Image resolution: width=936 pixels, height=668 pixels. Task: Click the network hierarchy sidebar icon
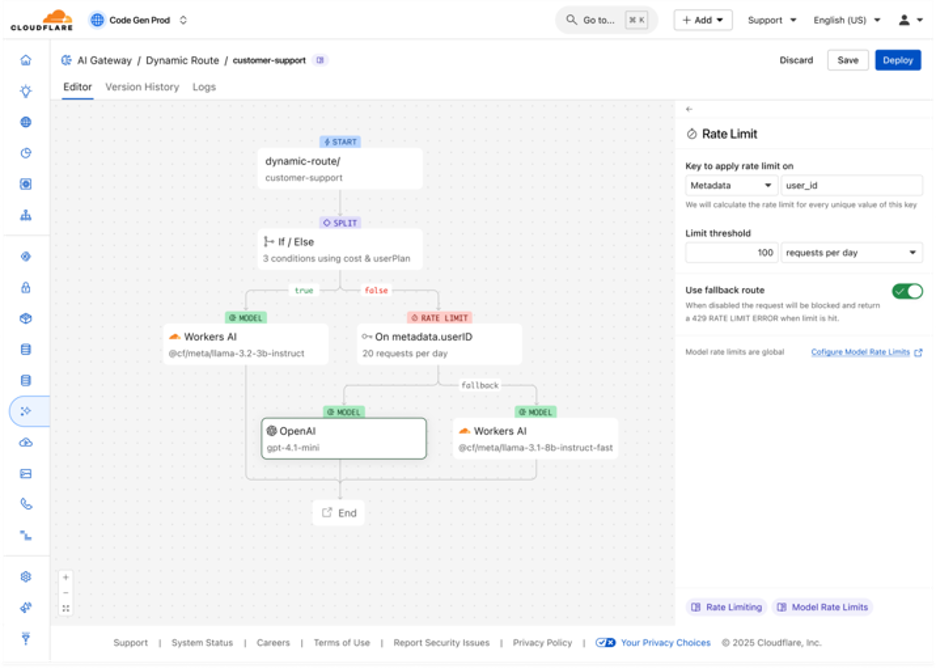pos(26,215)
